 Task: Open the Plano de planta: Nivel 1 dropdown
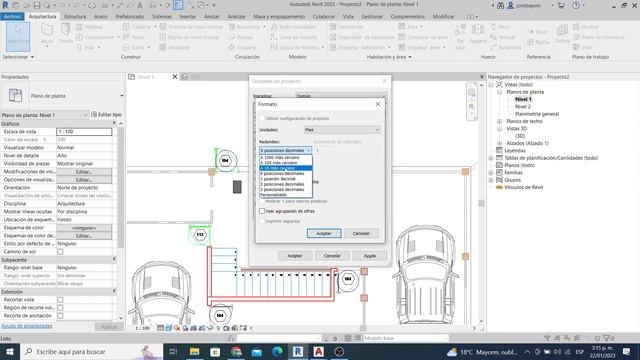click(x=44, y=115)
